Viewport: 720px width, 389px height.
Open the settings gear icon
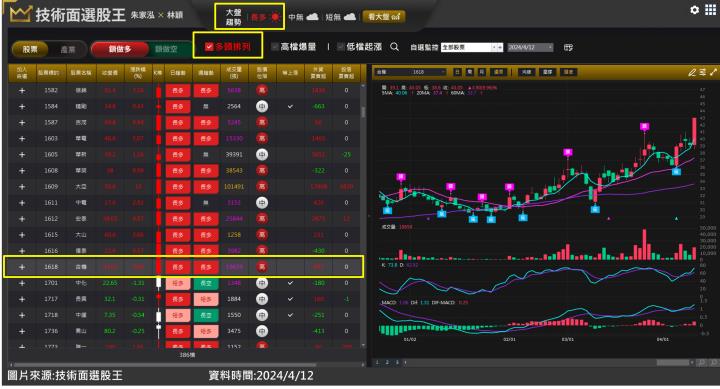tap(694, 10)
